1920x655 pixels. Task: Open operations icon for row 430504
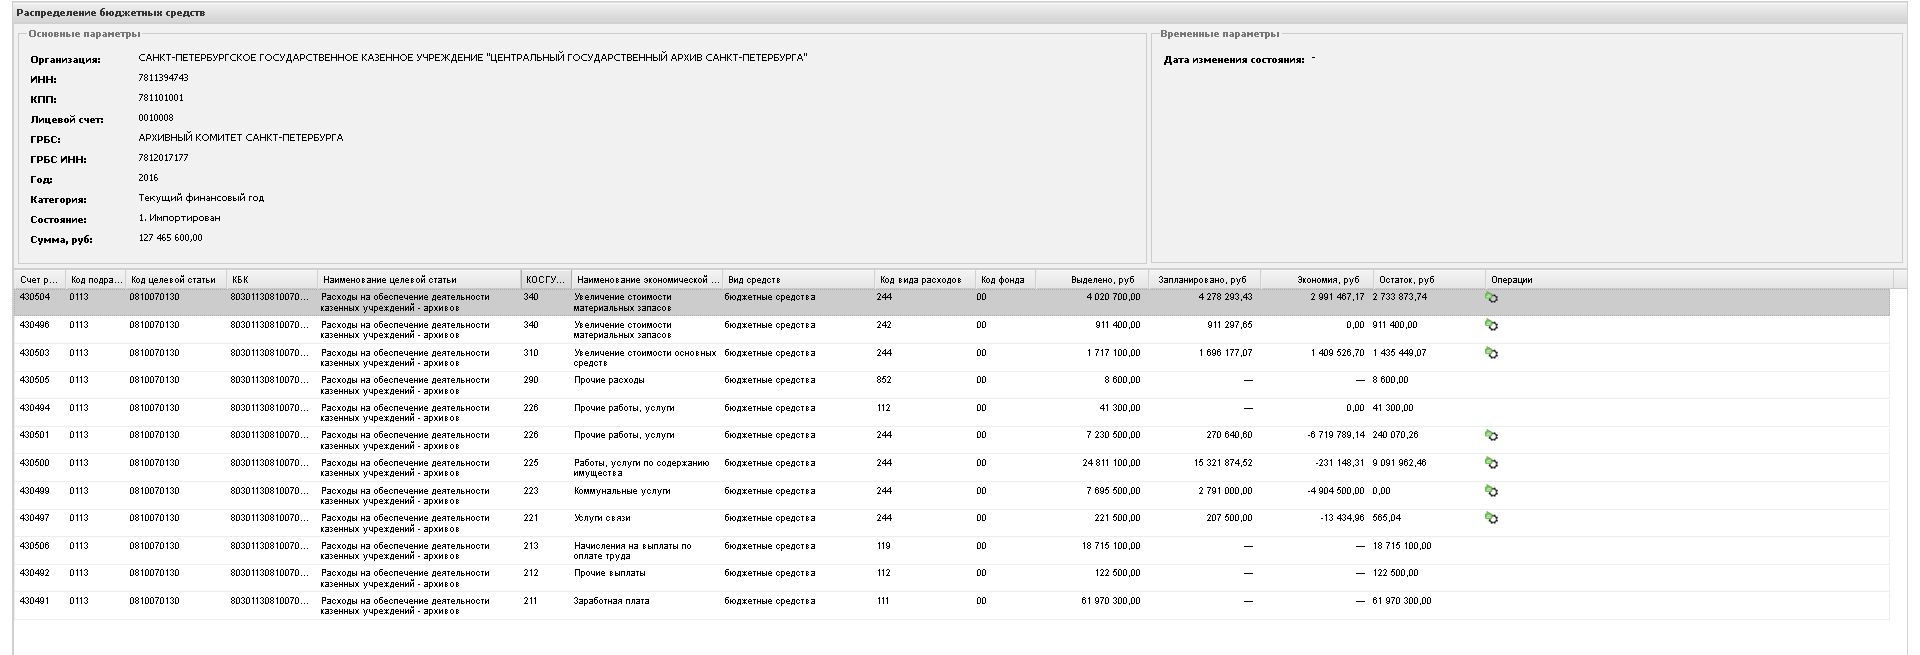pos(1491,298)
